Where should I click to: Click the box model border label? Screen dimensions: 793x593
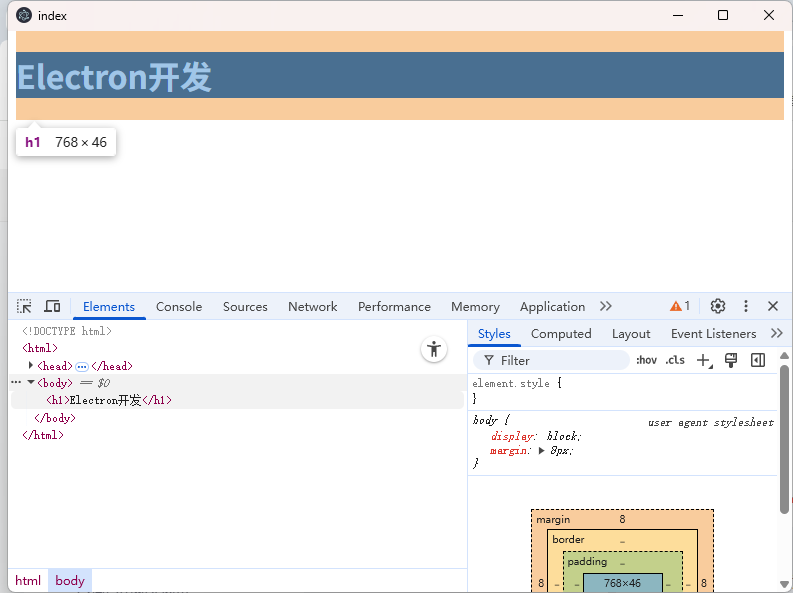(568, 539)
